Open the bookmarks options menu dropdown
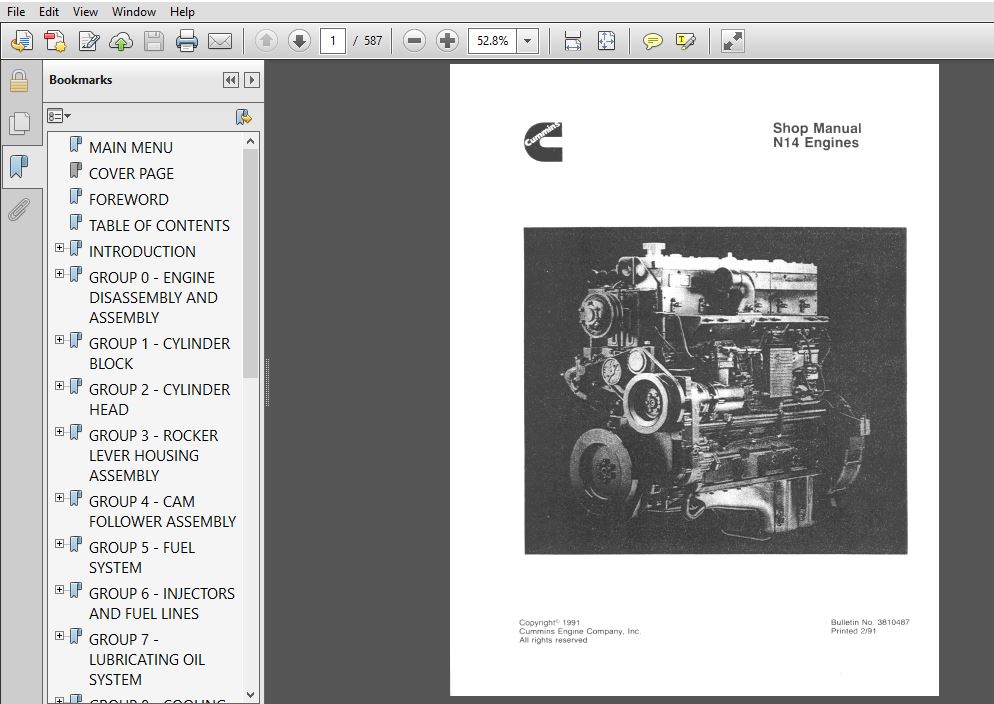Screen dimensions: 994x704 [59, 116]
